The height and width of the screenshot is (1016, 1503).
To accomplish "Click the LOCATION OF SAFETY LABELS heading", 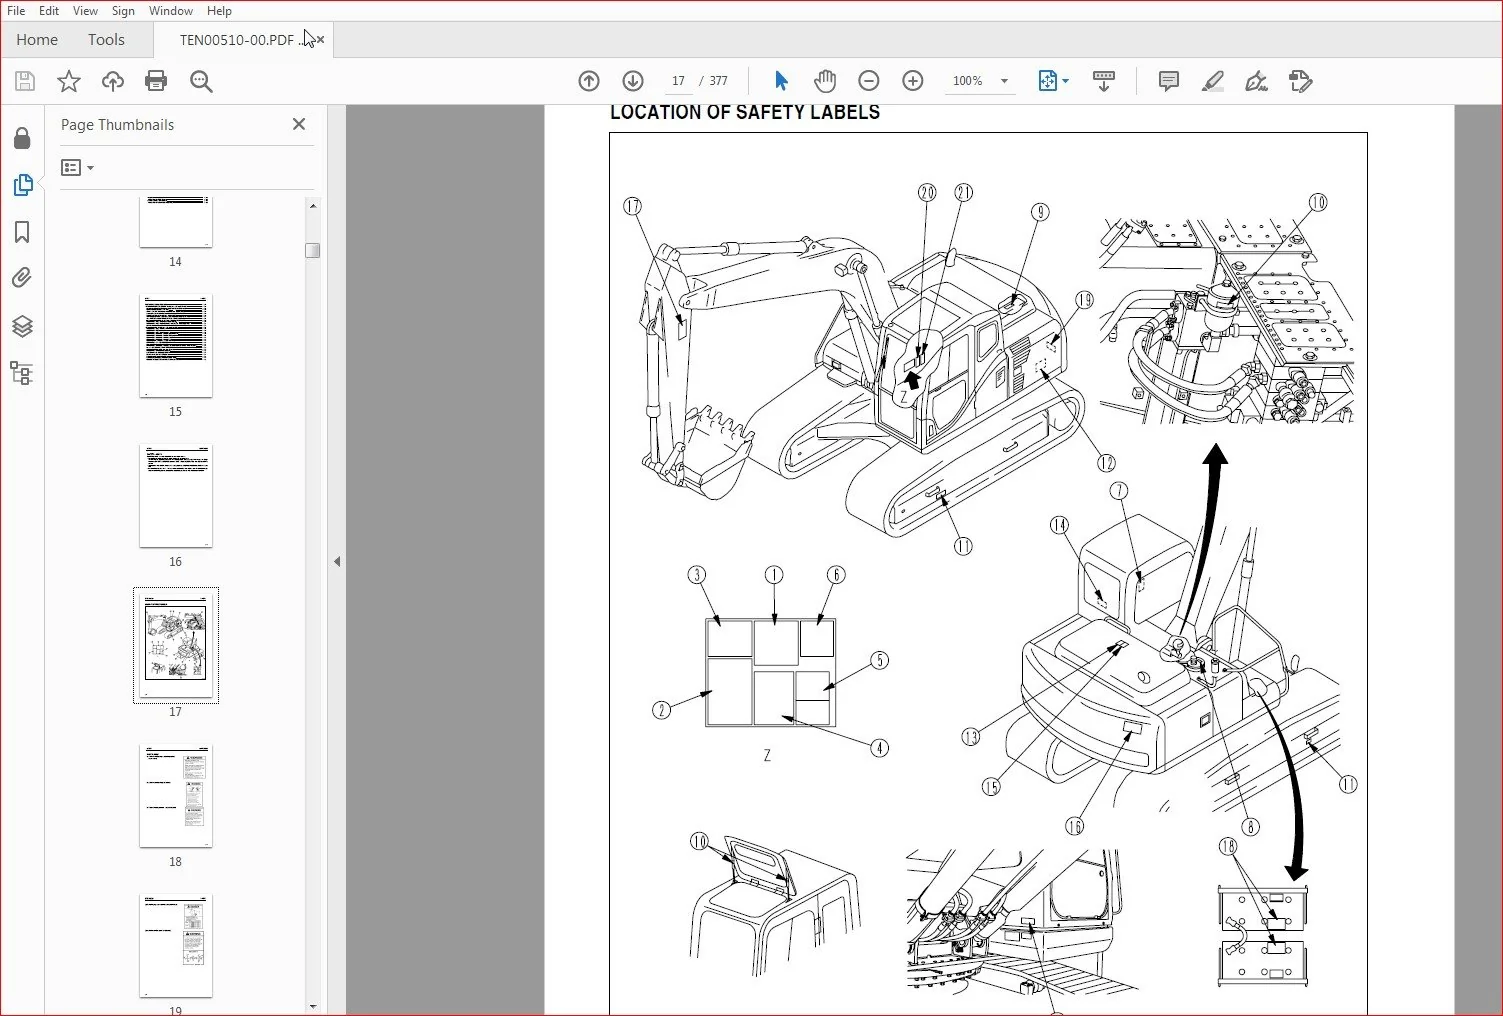I will pyautogui.click(x=745, y=112).
